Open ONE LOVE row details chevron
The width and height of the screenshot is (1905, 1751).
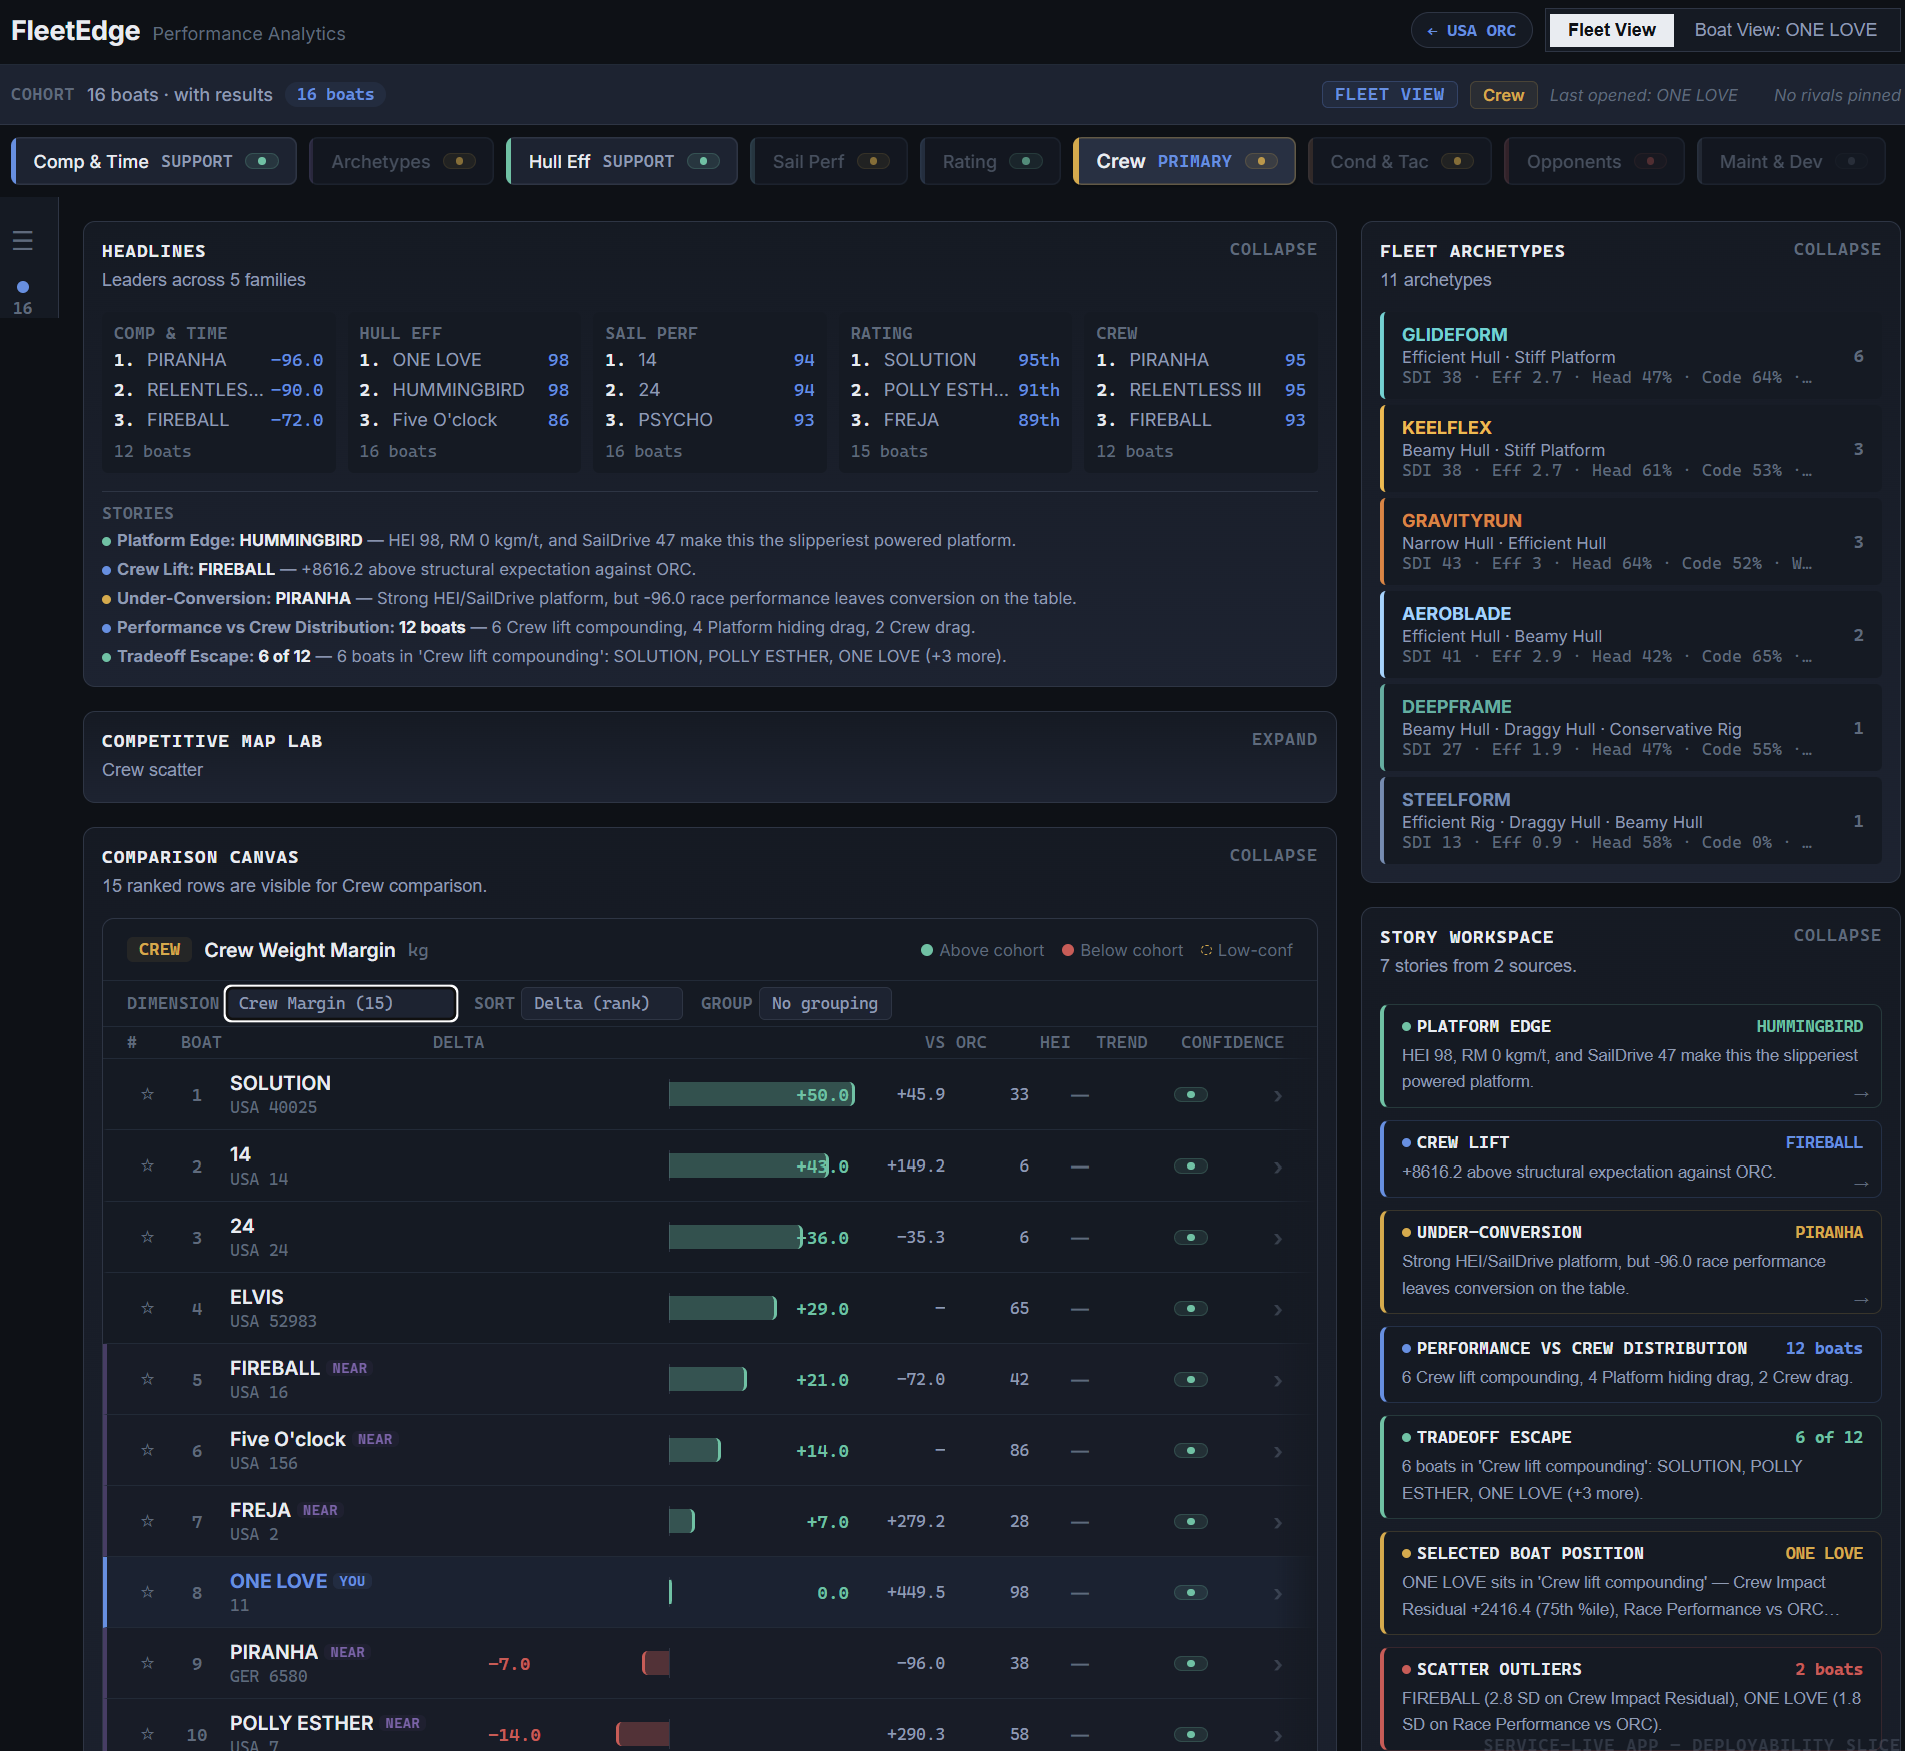pyautogui.click(x=1278, y=1593)
